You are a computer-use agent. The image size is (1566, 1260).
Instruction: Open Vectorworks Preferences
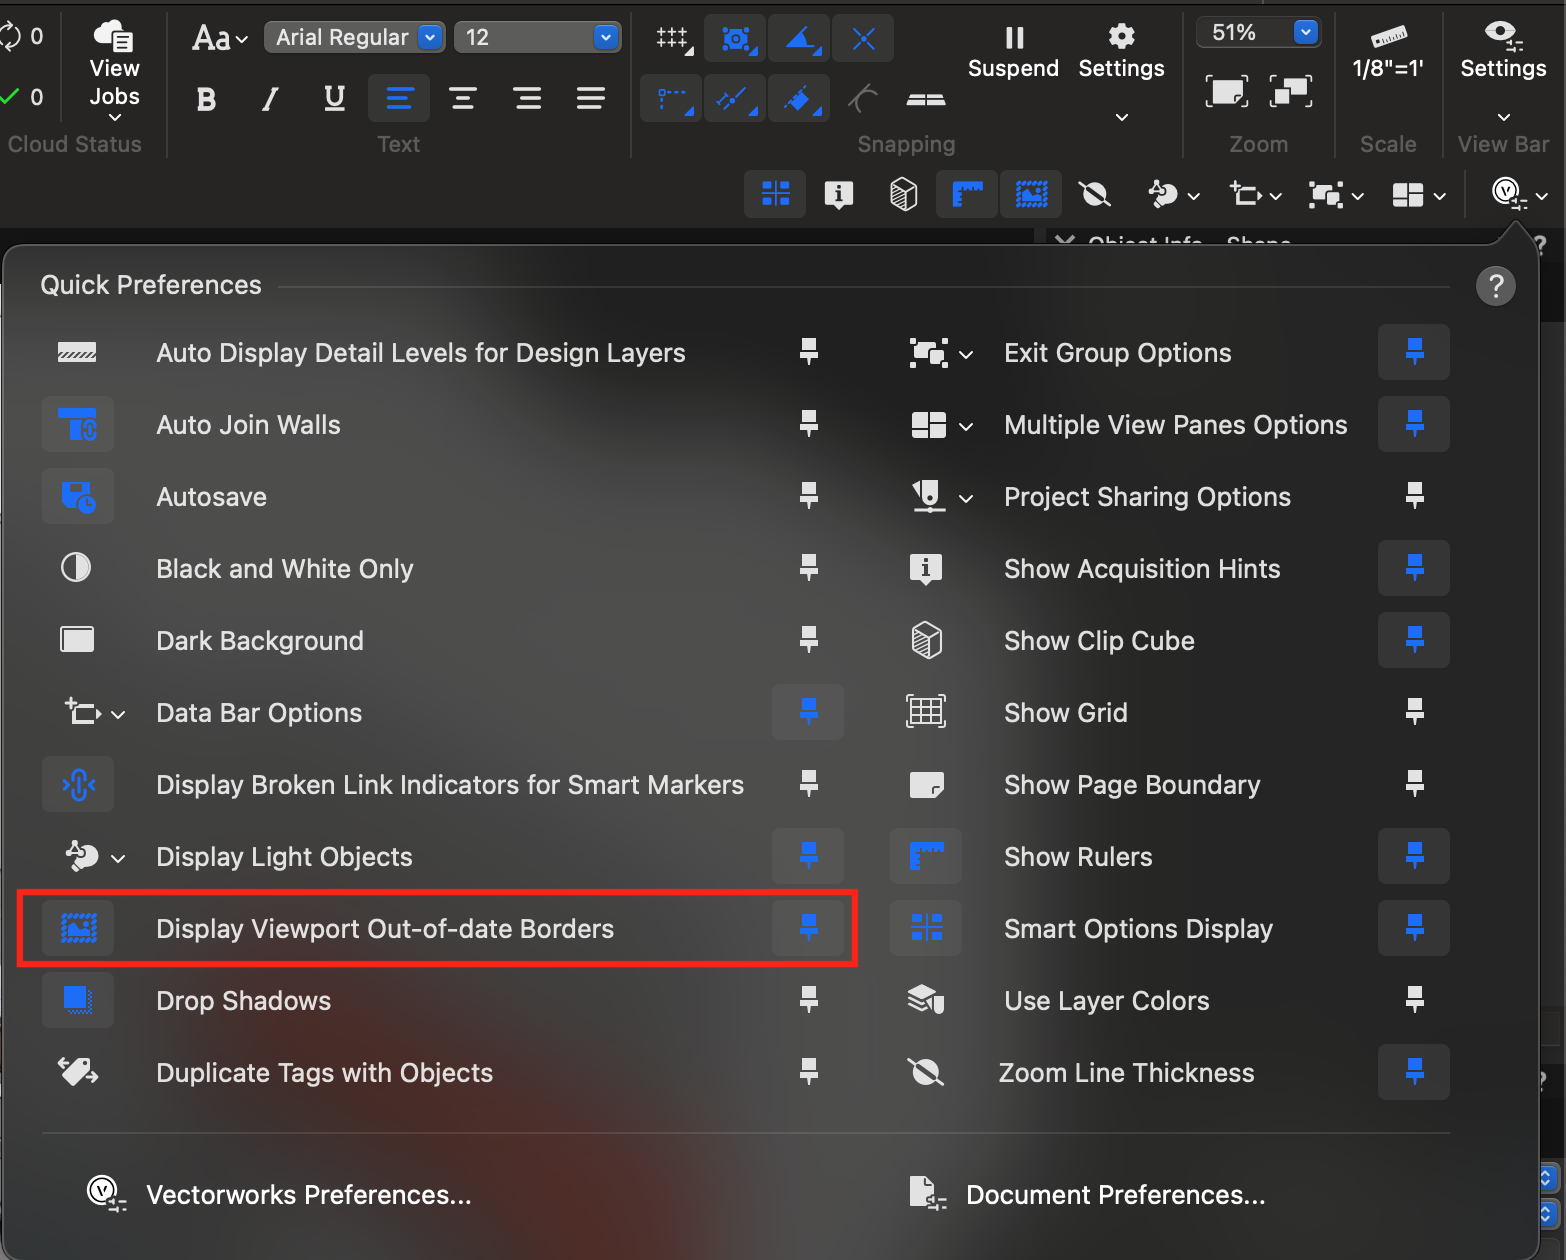pos(308,1195)
